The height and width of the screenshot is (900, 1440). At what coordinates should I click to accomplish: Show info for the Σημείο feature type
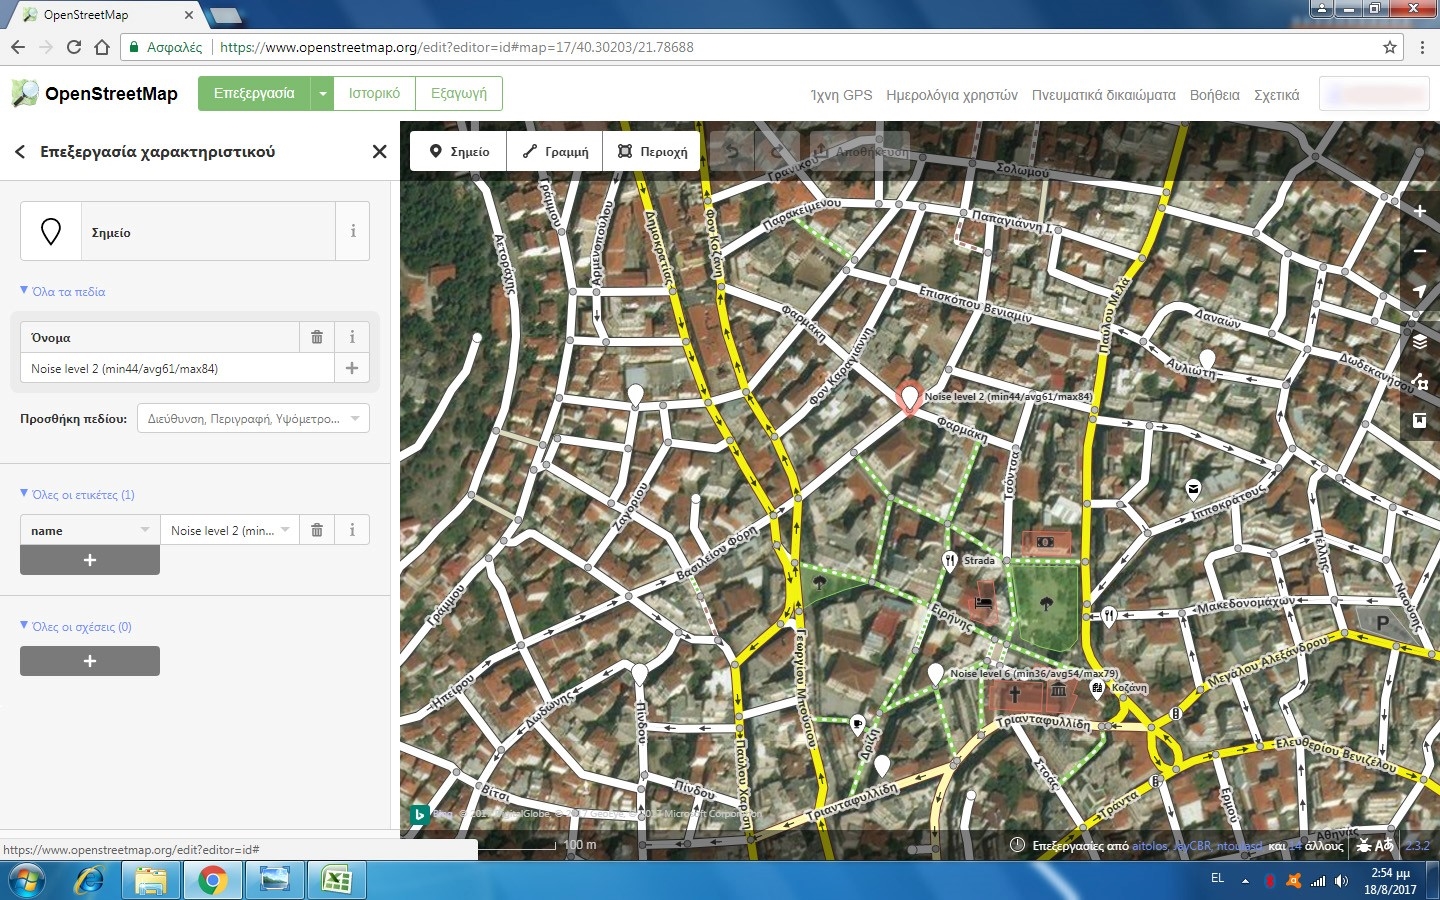point(353,231)
